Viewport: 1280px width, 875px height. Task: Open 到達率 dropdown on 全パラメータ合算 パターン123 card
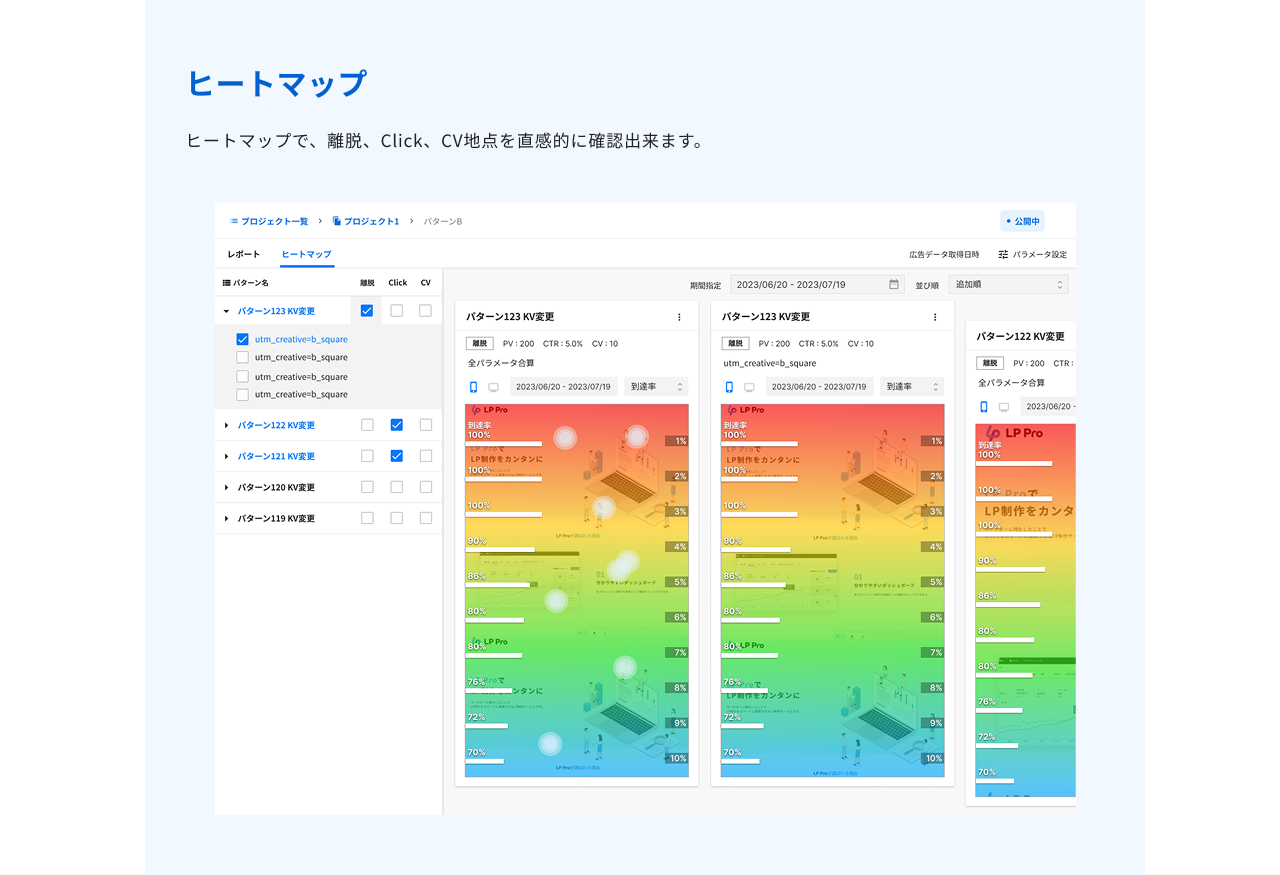tap(656, 387)
